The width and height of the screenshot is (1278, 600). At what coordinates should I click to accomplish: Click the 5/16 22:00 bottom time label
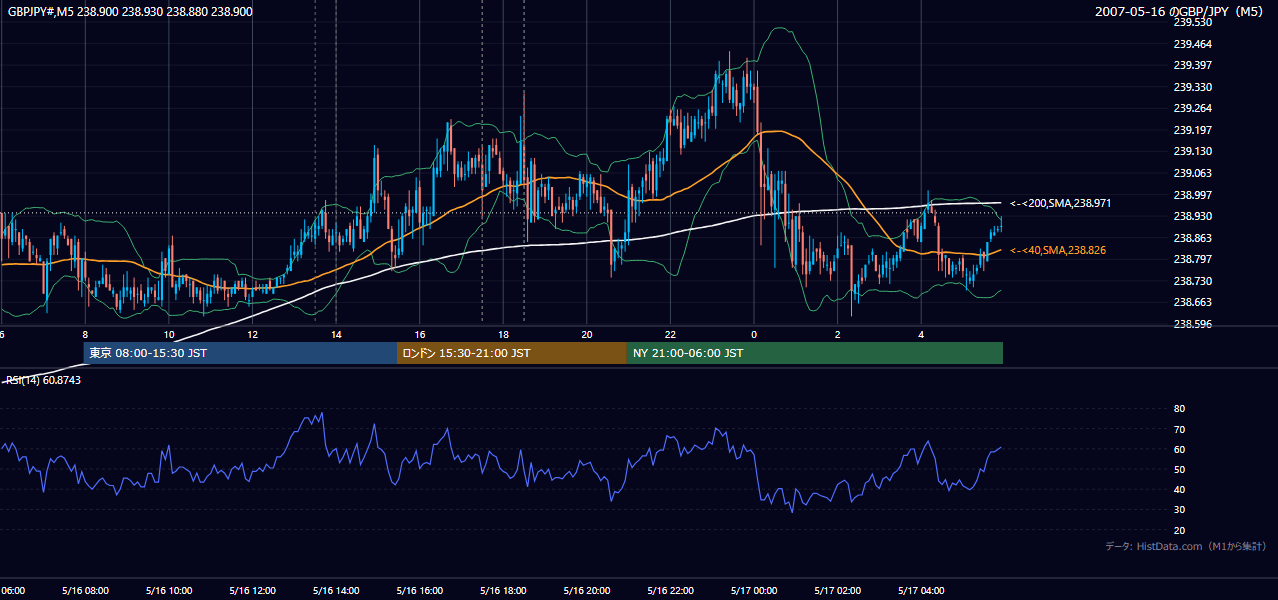671,591
